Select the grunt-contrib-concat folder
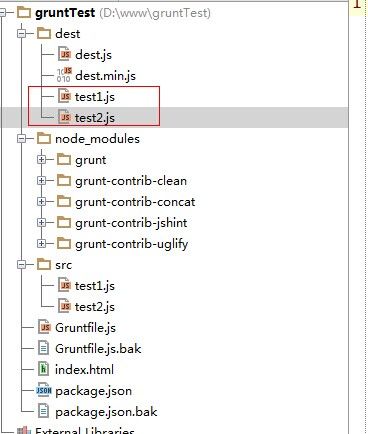The width and height of the screenshot is (368, 434). [135, 202]
